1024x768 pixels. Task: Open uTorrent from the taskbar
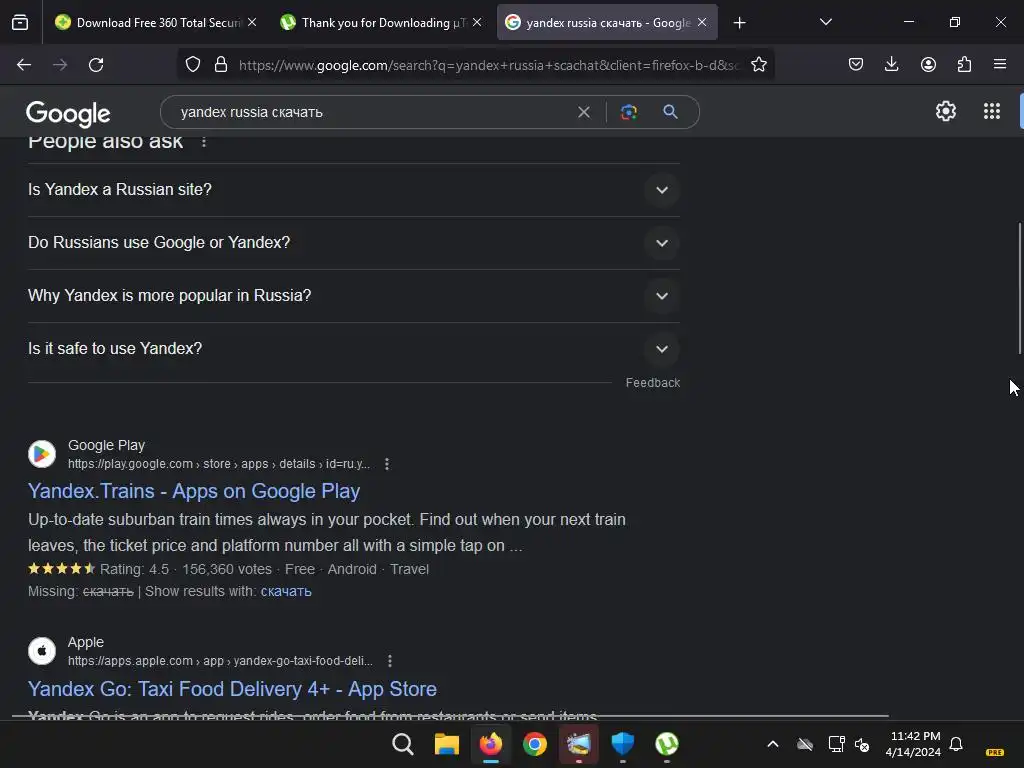666,744
